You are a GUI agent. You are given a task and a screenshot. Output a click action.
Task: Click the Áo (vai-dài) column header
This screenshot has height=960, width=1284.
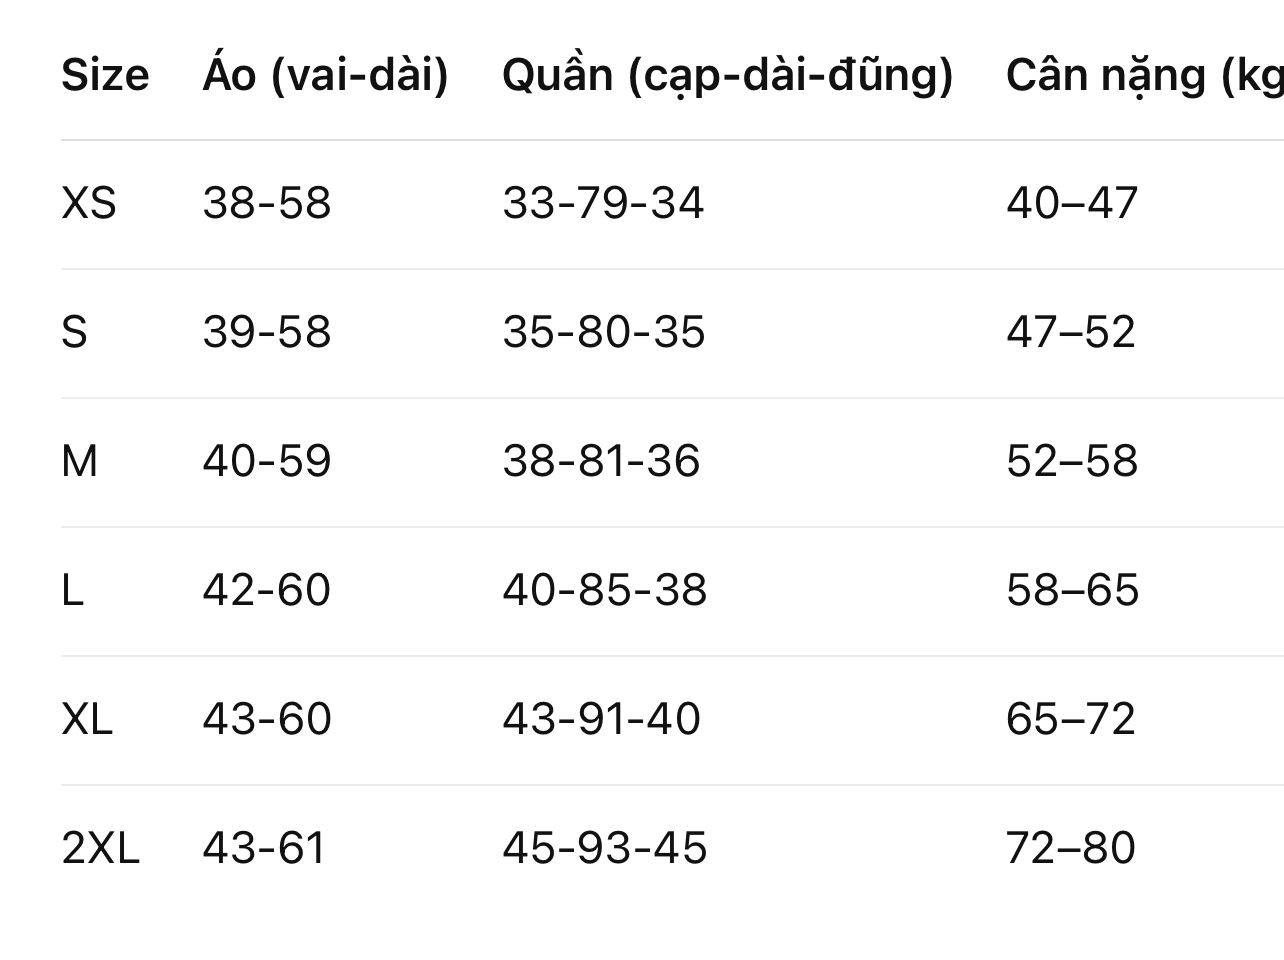[325, 75]
